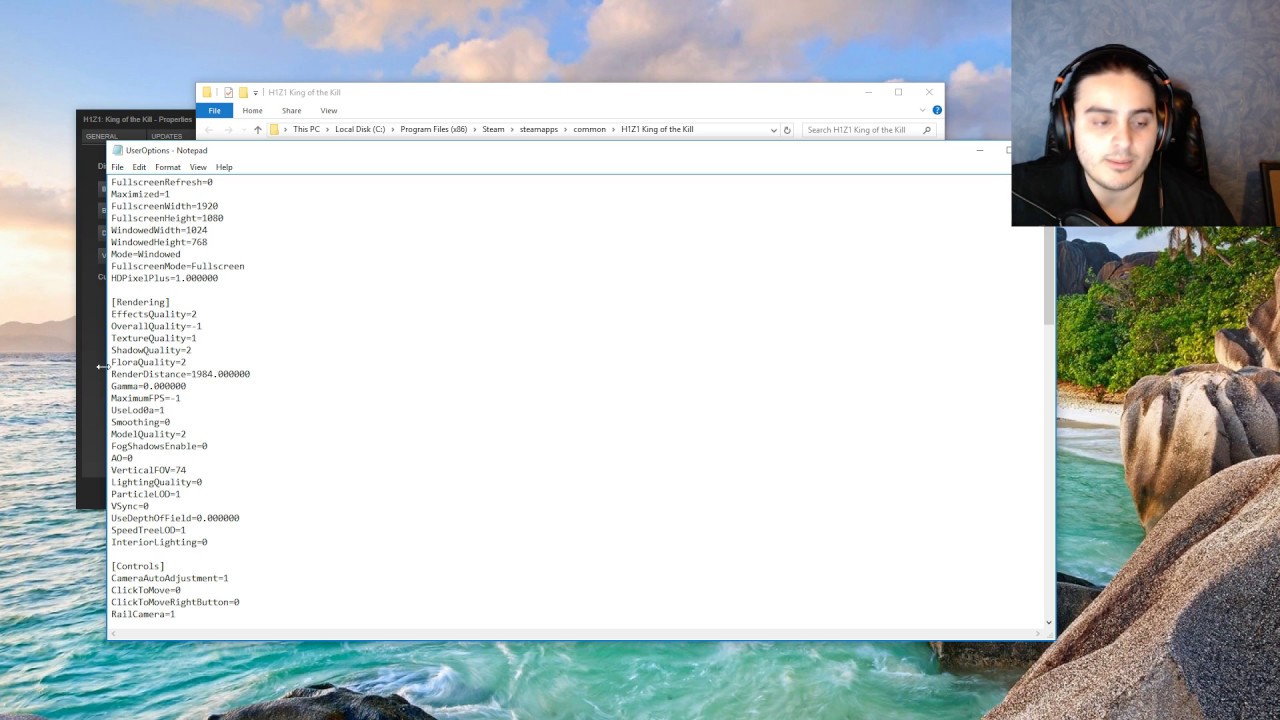The image size is (1280, 720).
Task: Click the line Mode=Windowed
Action: click(x=146, y=254)
